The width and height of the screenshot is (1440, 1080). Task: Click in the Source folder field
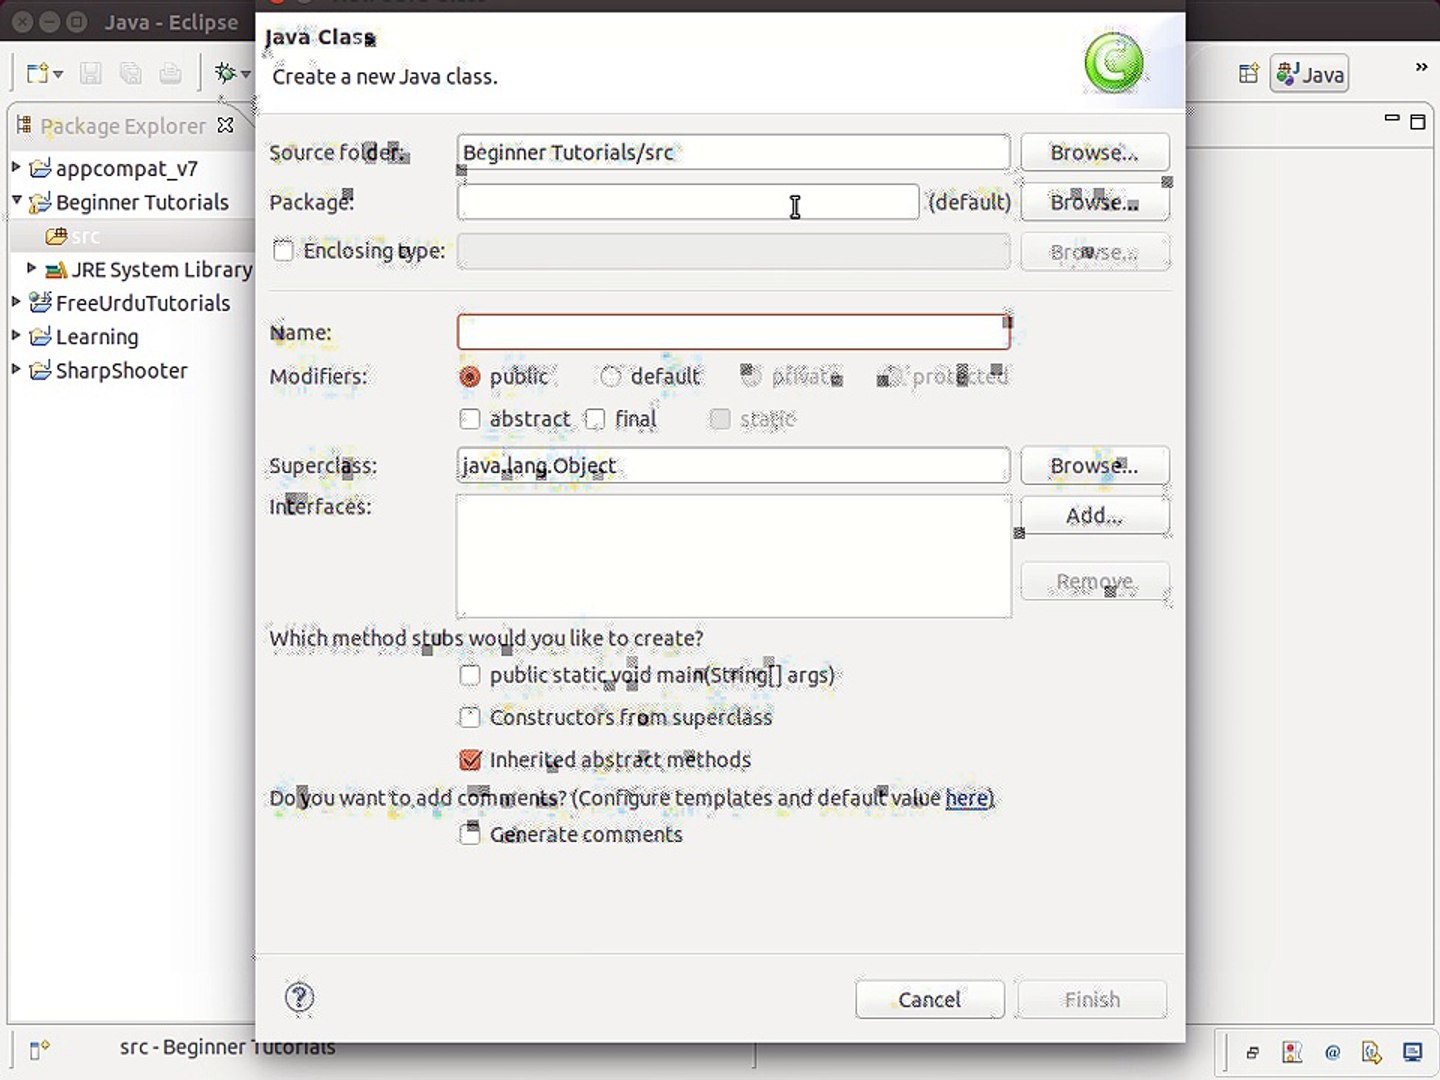tap(733, 152)
